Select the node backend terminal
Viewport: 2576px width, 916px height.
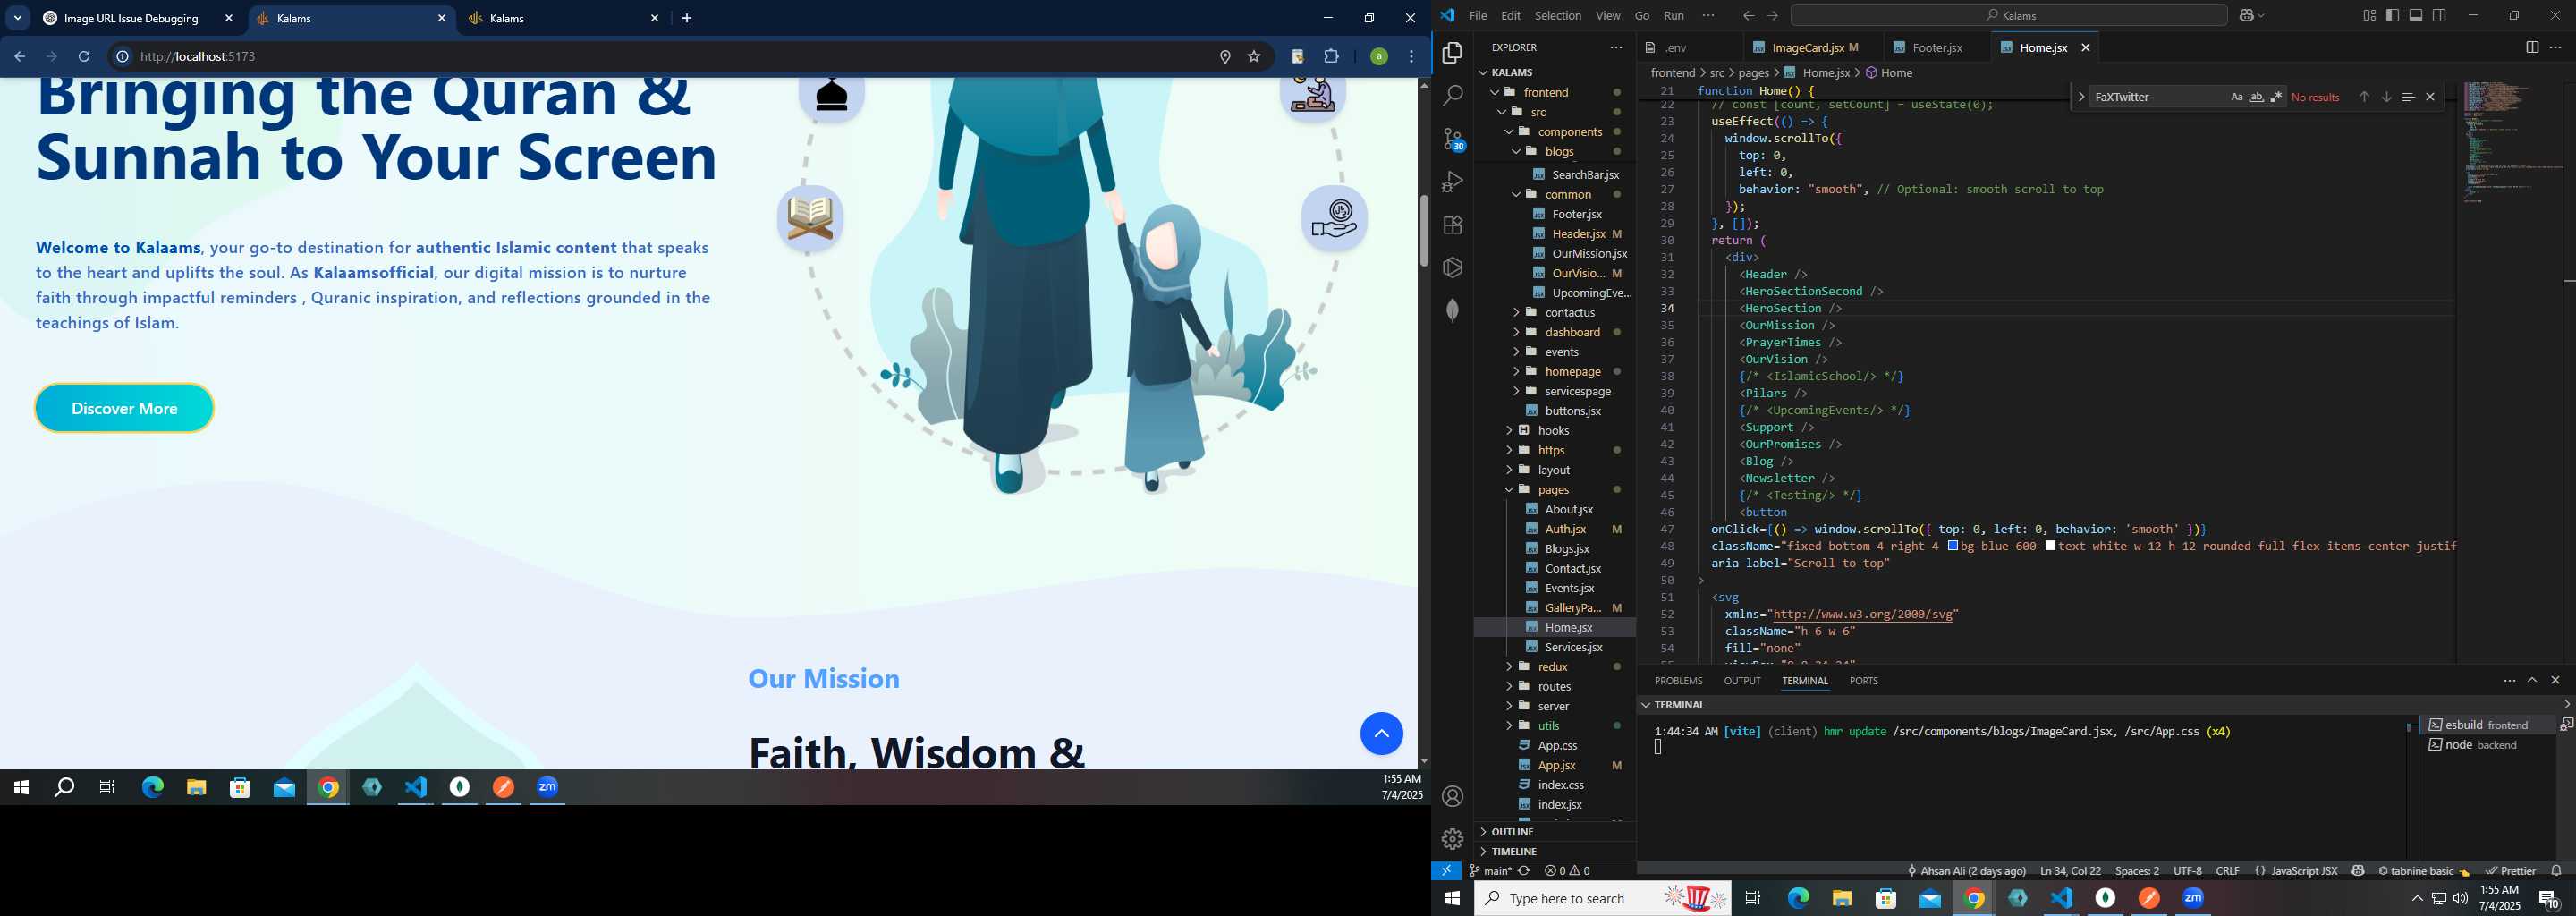click(x=2486, y=745)
